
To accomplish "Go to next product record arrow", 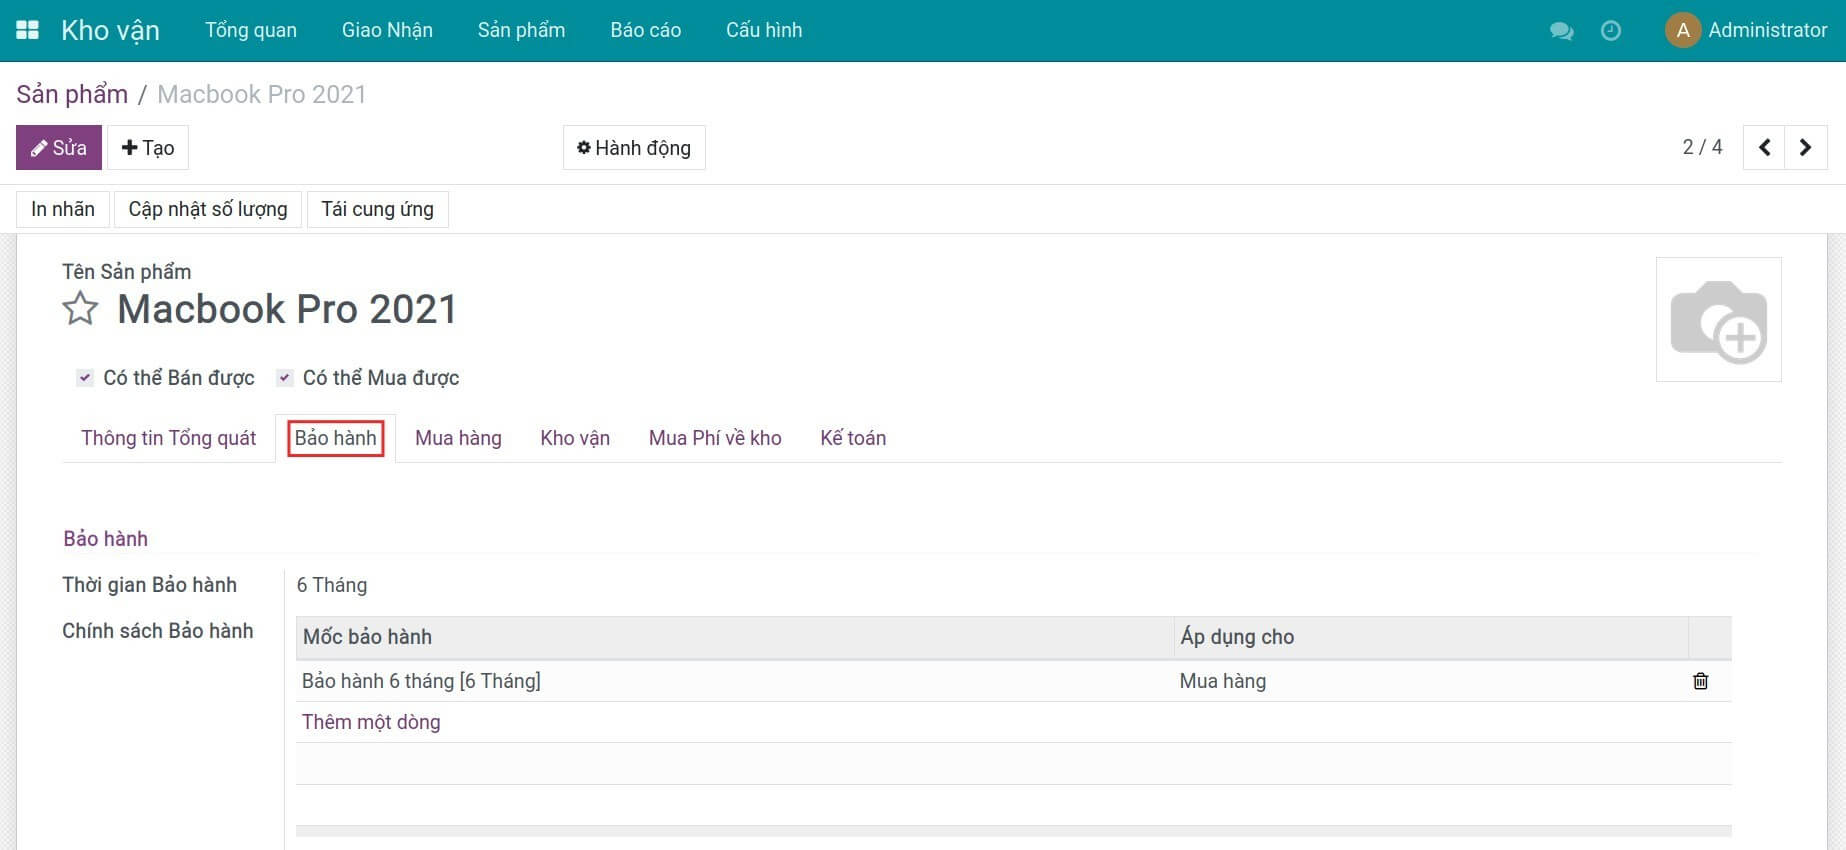I will click(x=1805, y=148).
